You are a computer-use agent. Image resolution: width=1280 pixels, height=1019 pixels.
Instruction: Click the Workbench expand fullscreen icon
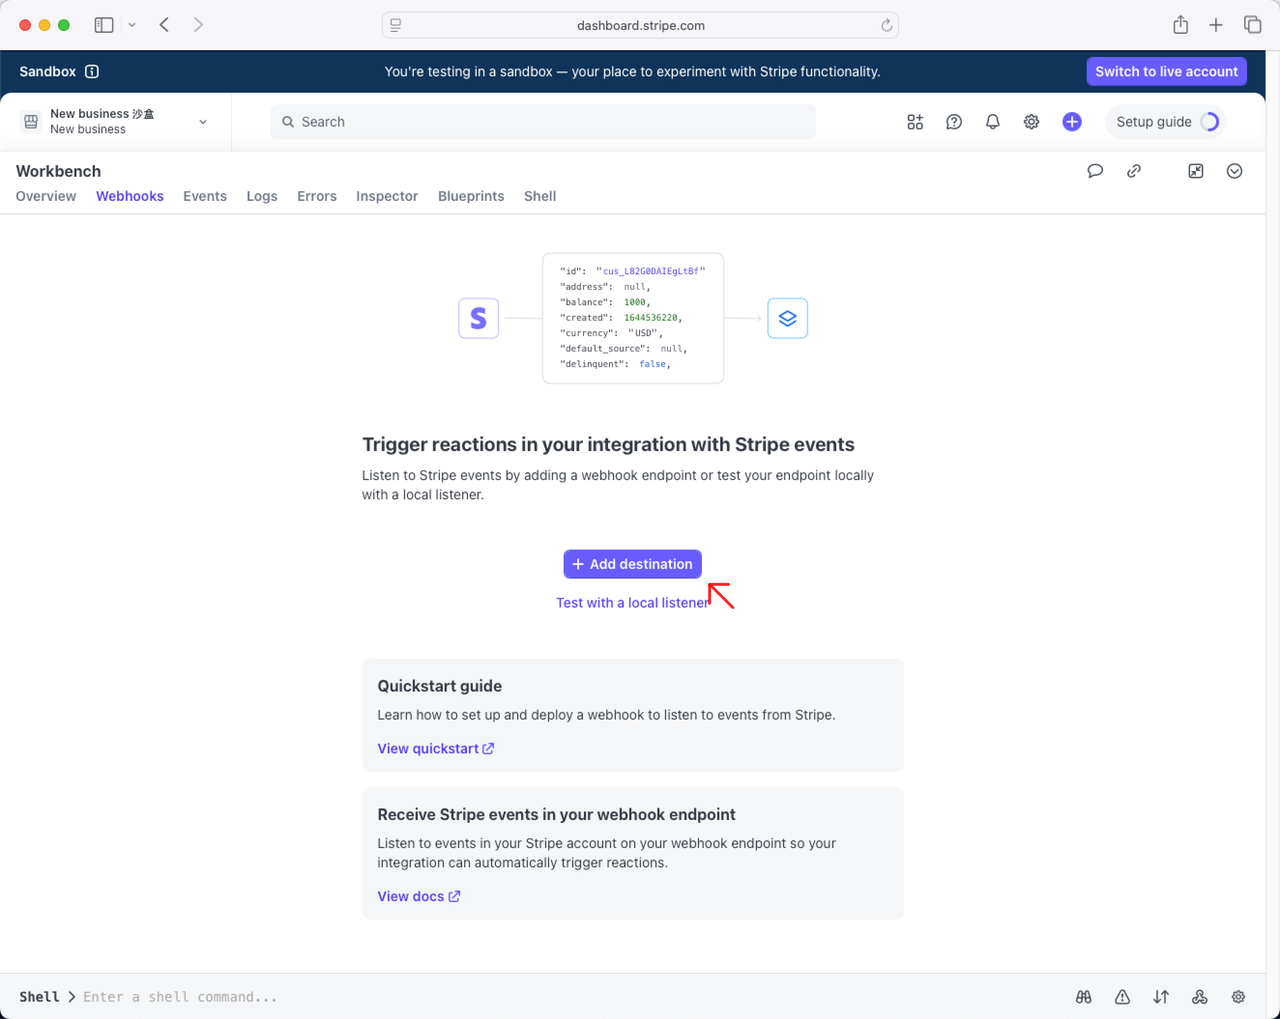coord(1196,171)
